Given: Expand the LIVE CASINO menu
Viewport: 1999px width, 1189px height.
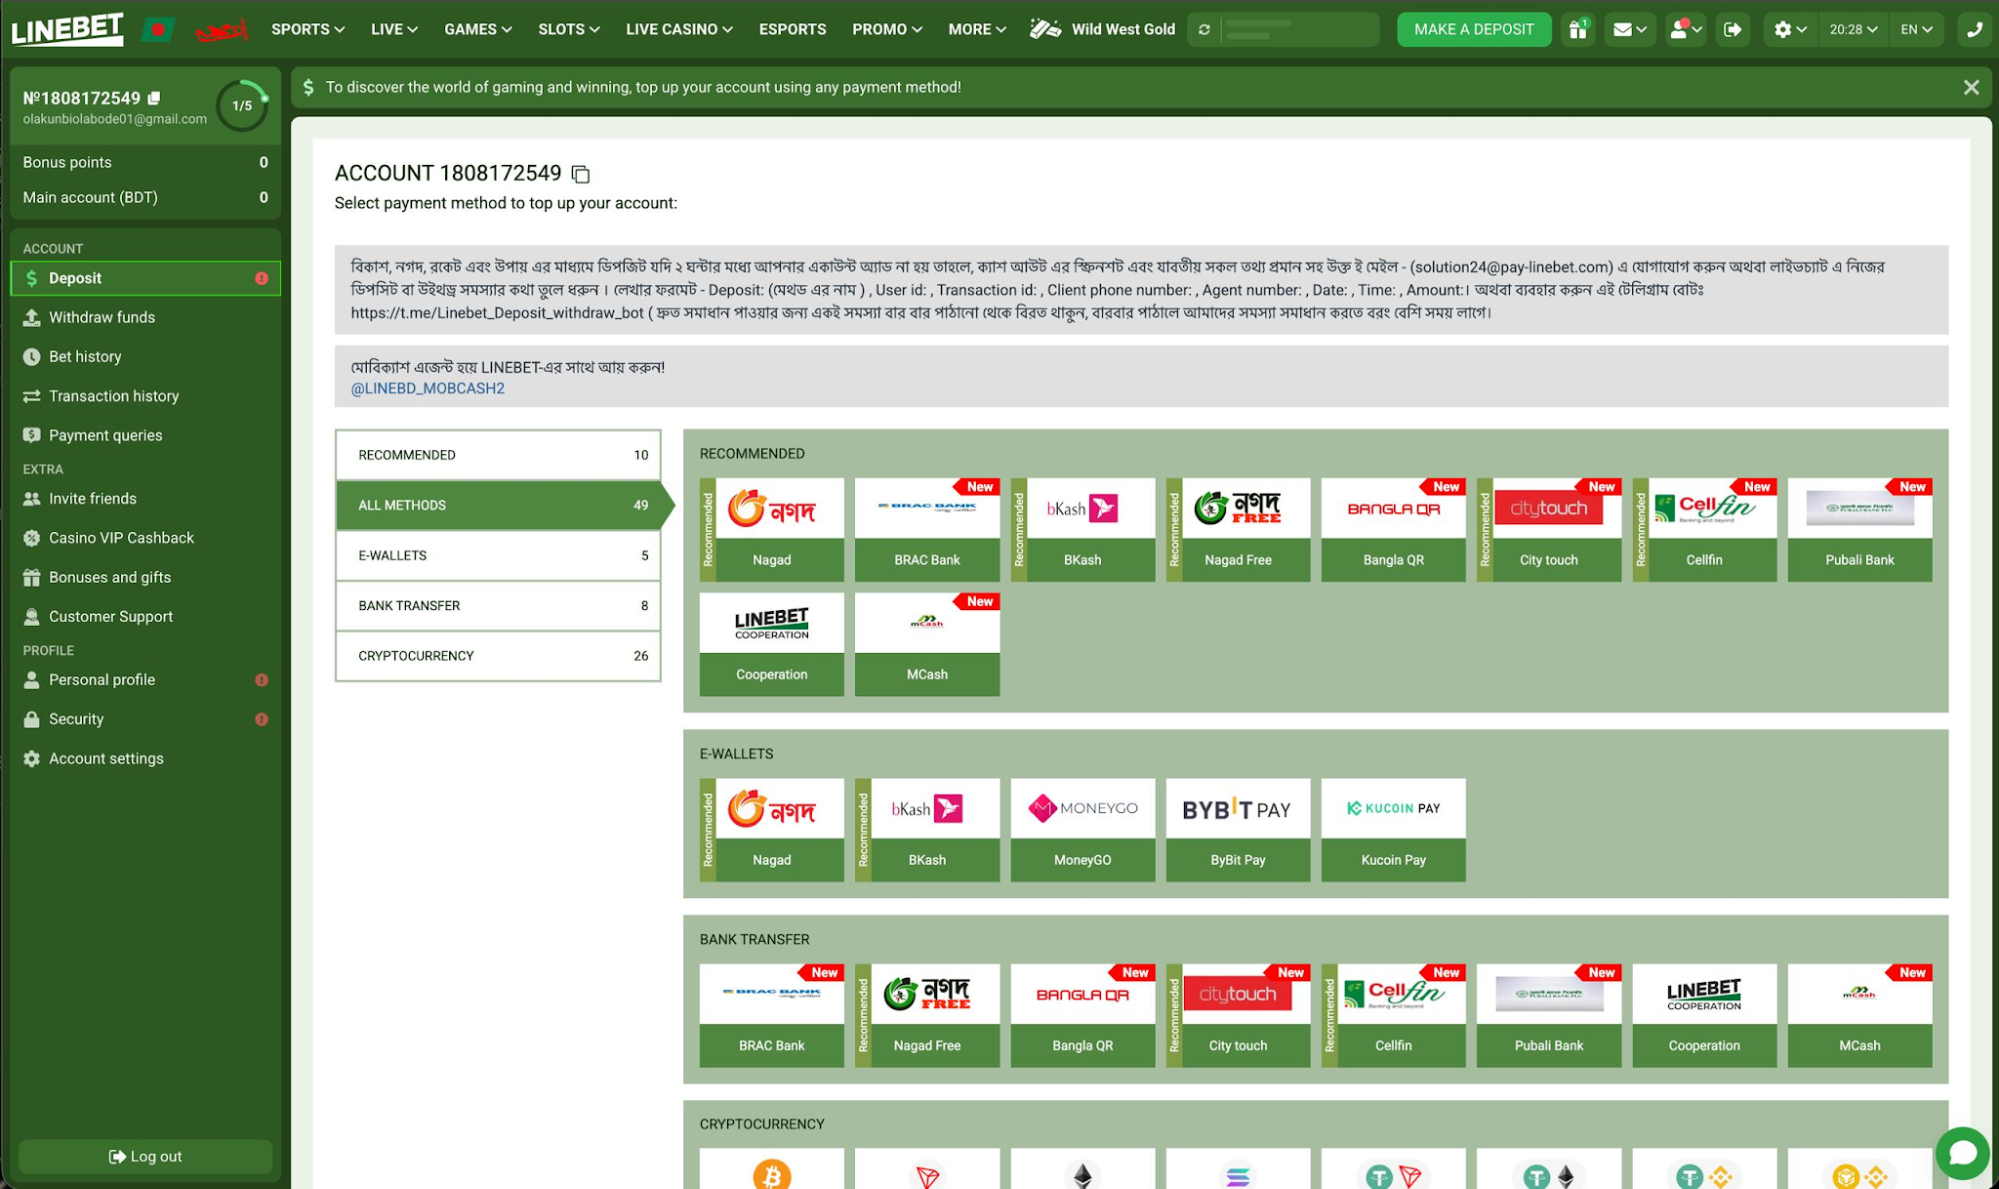Looking at the screenshot, I should click(679, 30).
